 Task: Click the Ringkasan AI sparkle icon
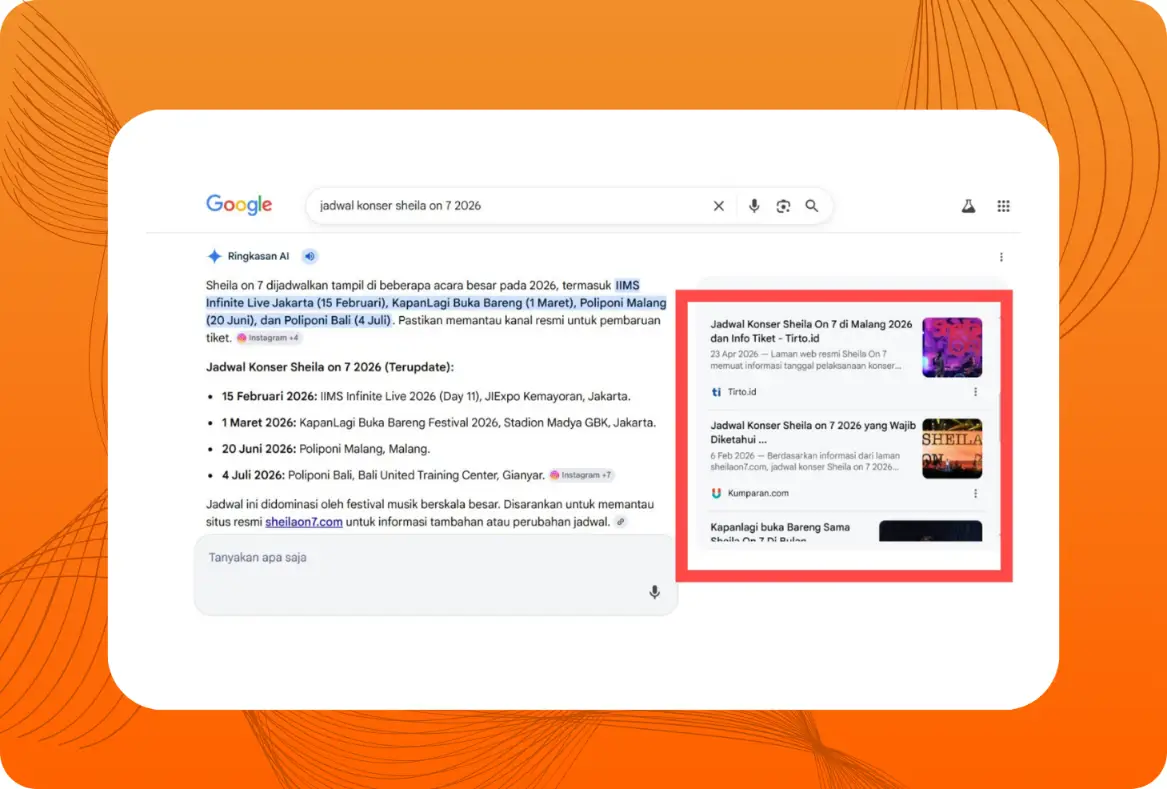214,256
